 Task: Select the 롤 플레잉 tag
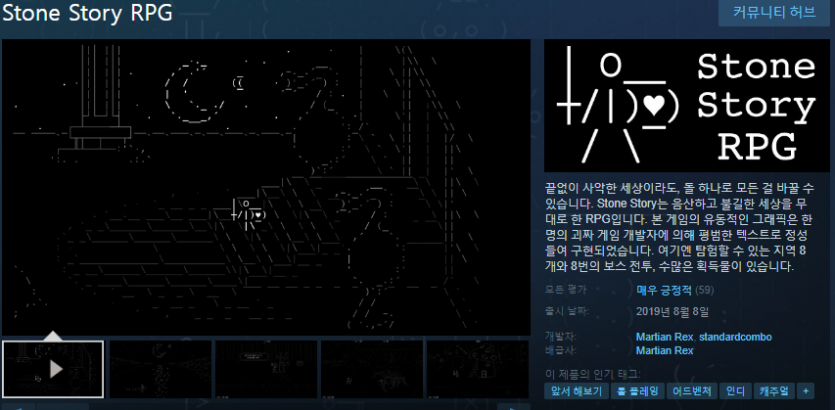(x=637, y=391)
